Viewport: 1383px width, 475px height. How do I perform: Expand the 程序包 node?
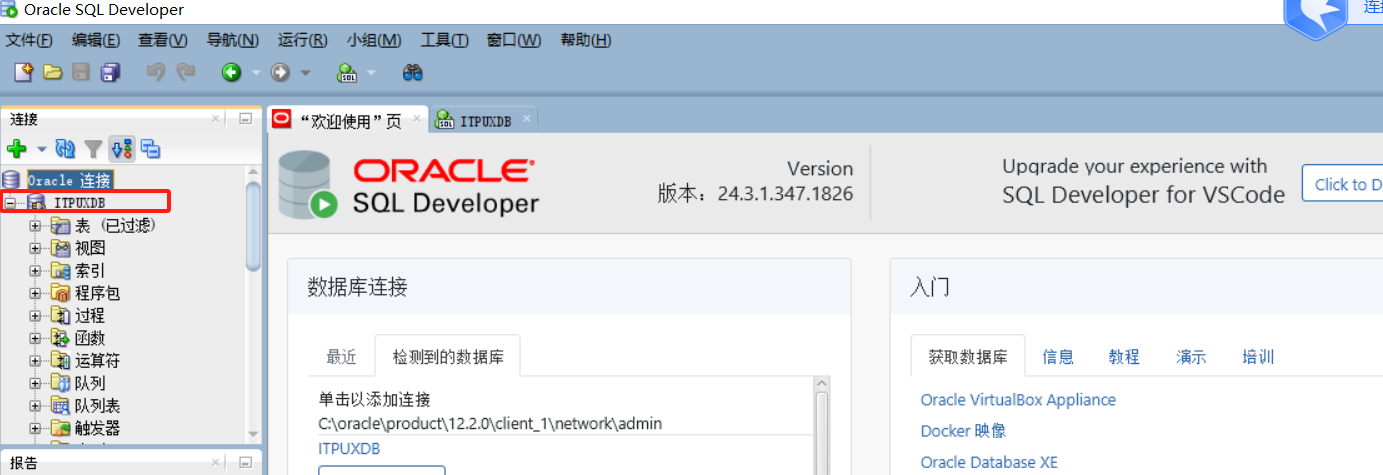click(x=36, y=293)
